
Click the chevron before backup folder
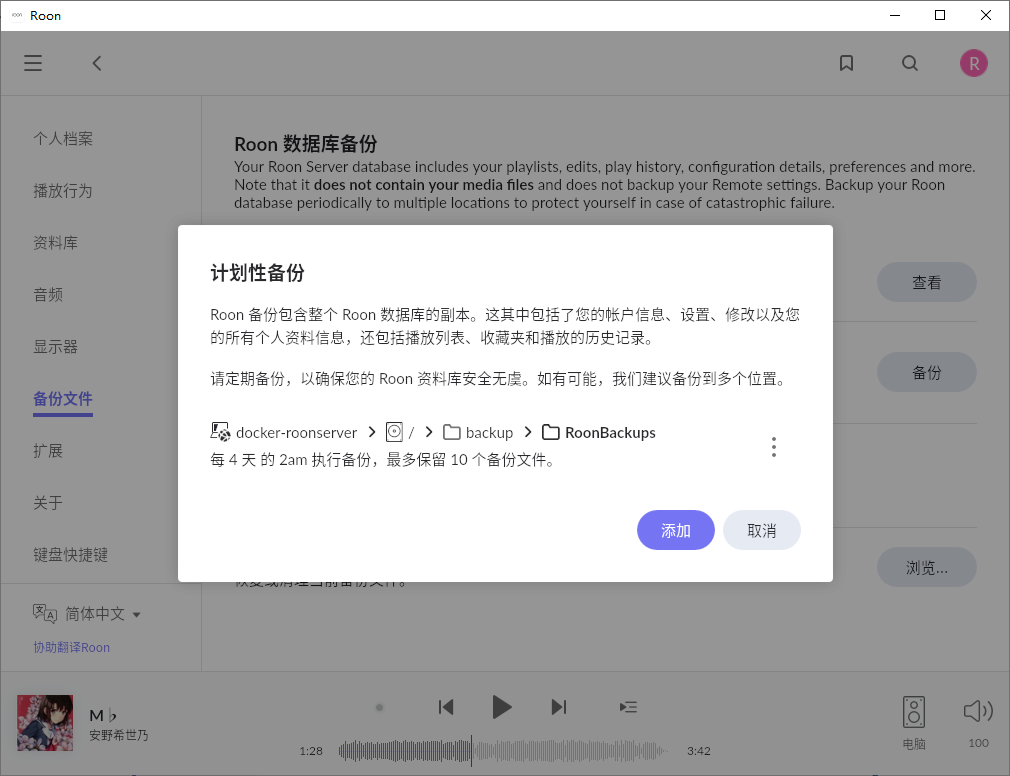coord(429,432)
